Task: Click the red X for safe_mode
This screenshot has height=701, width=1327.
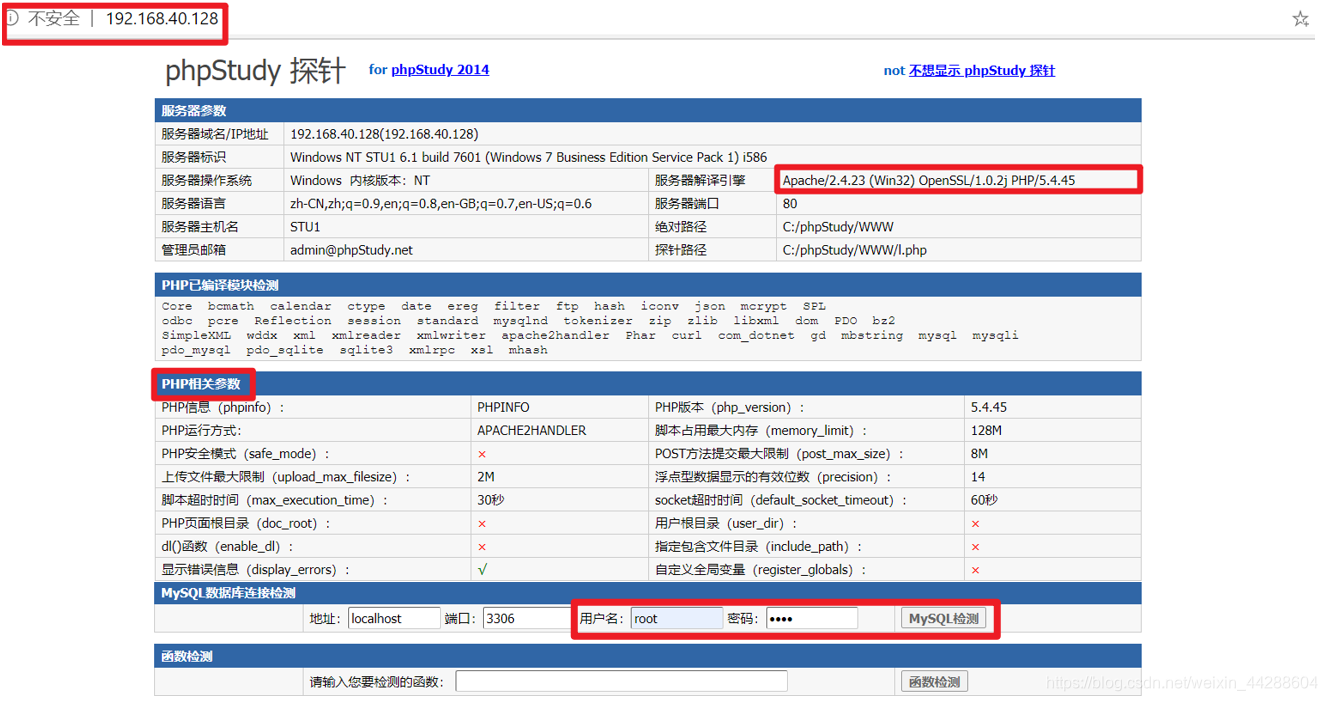Action: pyautogui.click(x=482, y=454)
